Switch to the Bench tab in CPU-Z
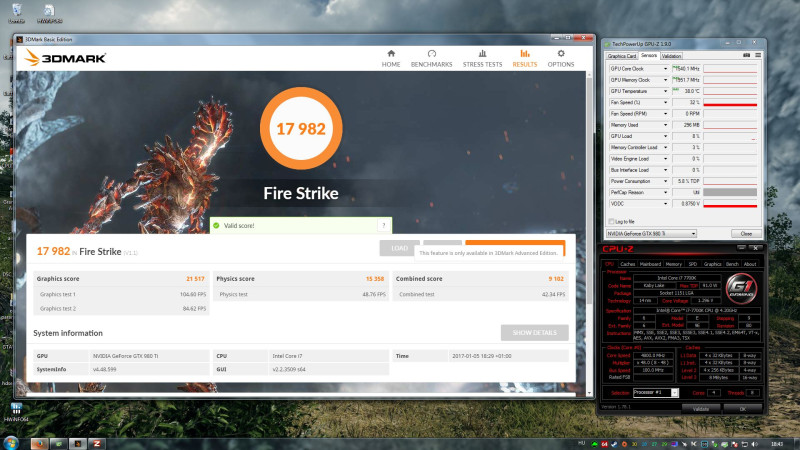Viewport: 800px width, 450px height. tap(732, 264)
